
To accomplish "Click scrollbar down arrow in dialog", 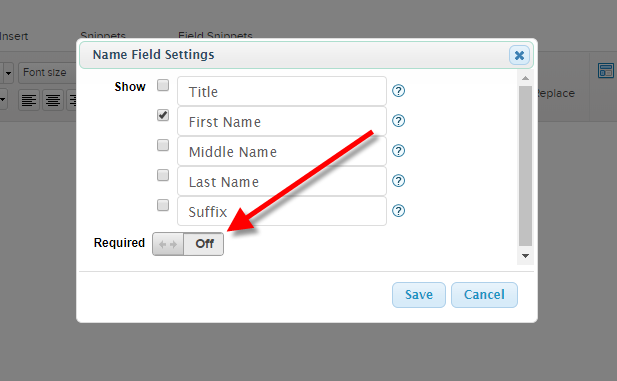I will coord(525,256).
